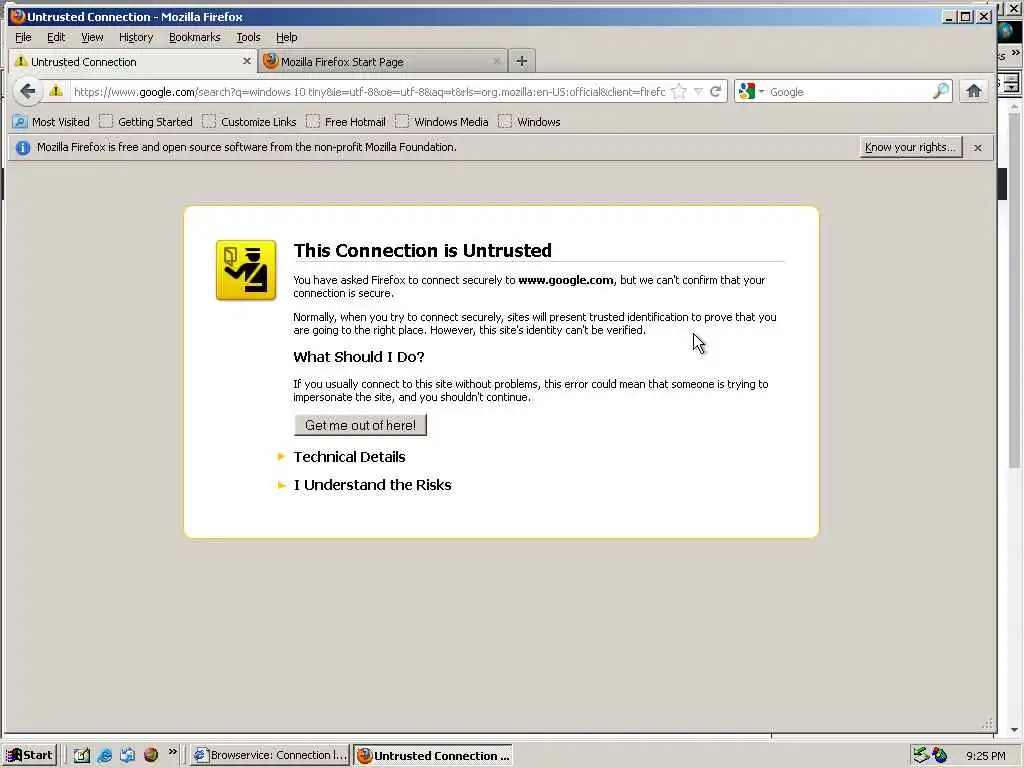Screen dimensions: 1024x768
Task: Open the History menu
Action: coord(136,37)
